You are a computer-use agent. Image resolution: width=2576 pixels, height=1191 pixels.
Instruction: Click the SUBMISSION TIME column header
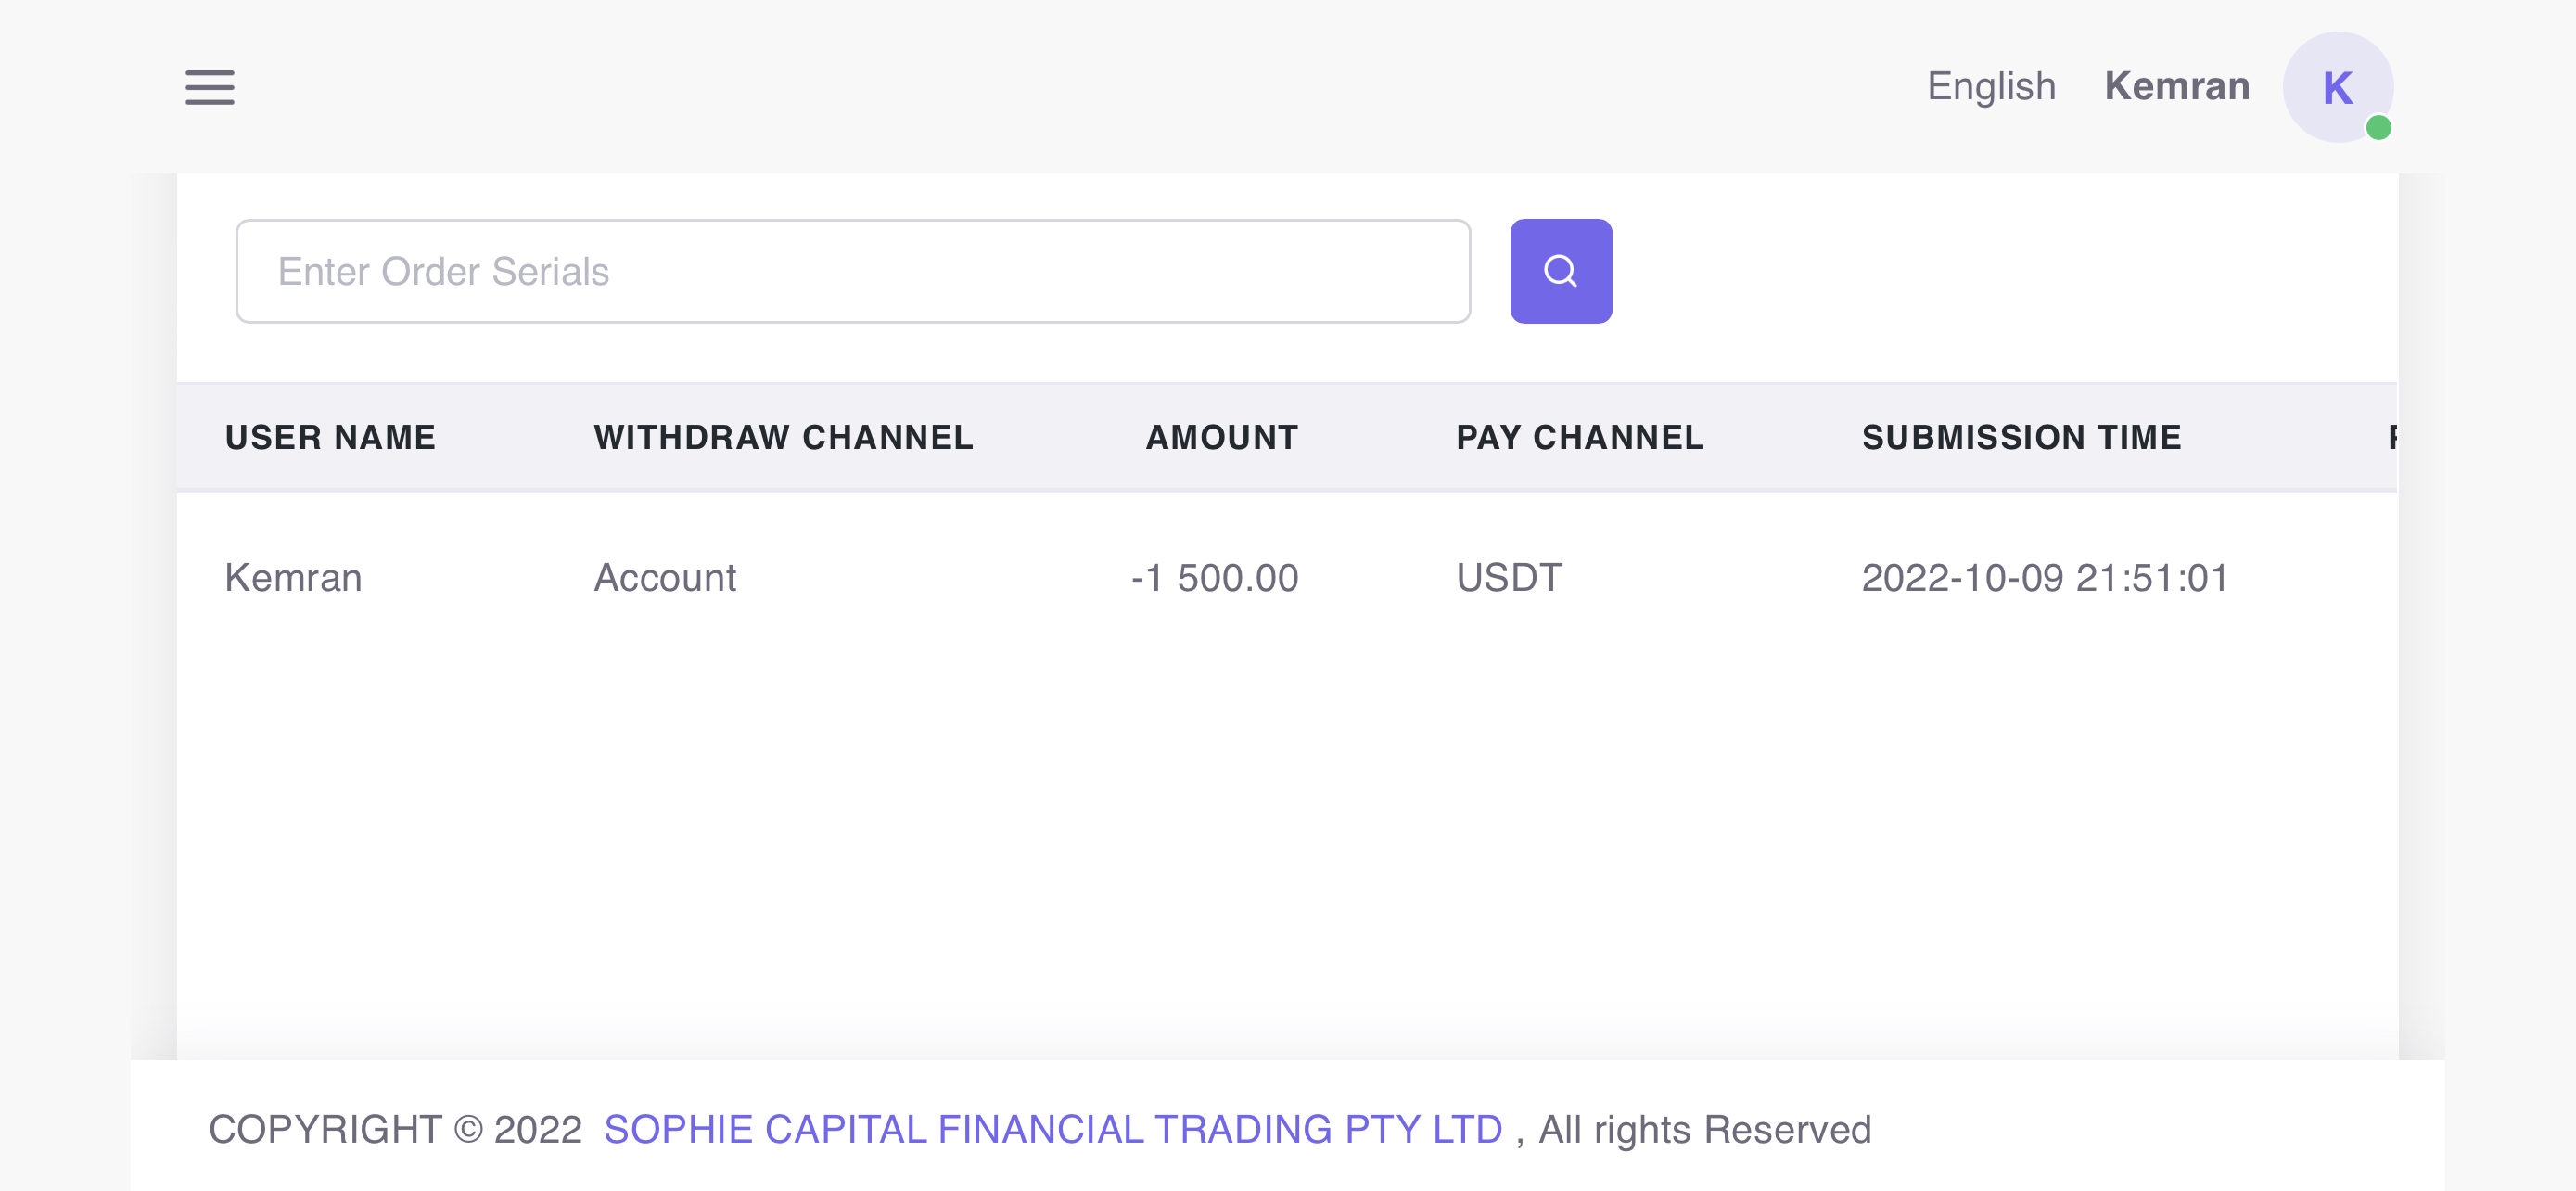click(2021, 437)
